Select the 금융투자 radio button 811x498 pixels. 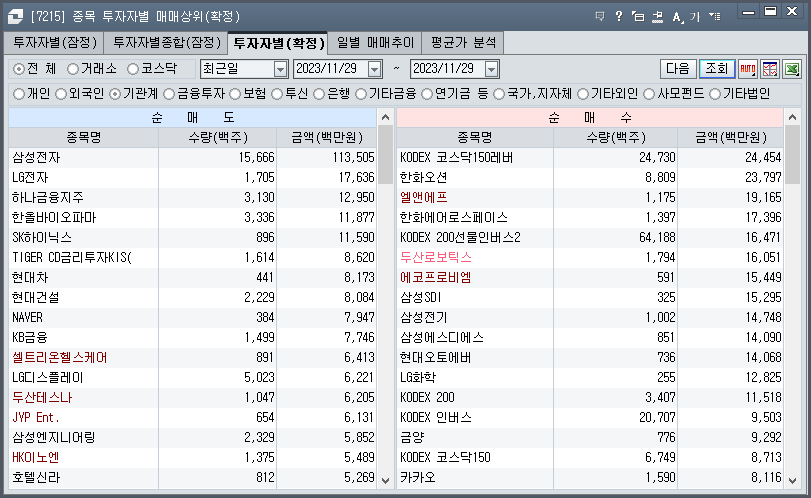tap(169, 94)
